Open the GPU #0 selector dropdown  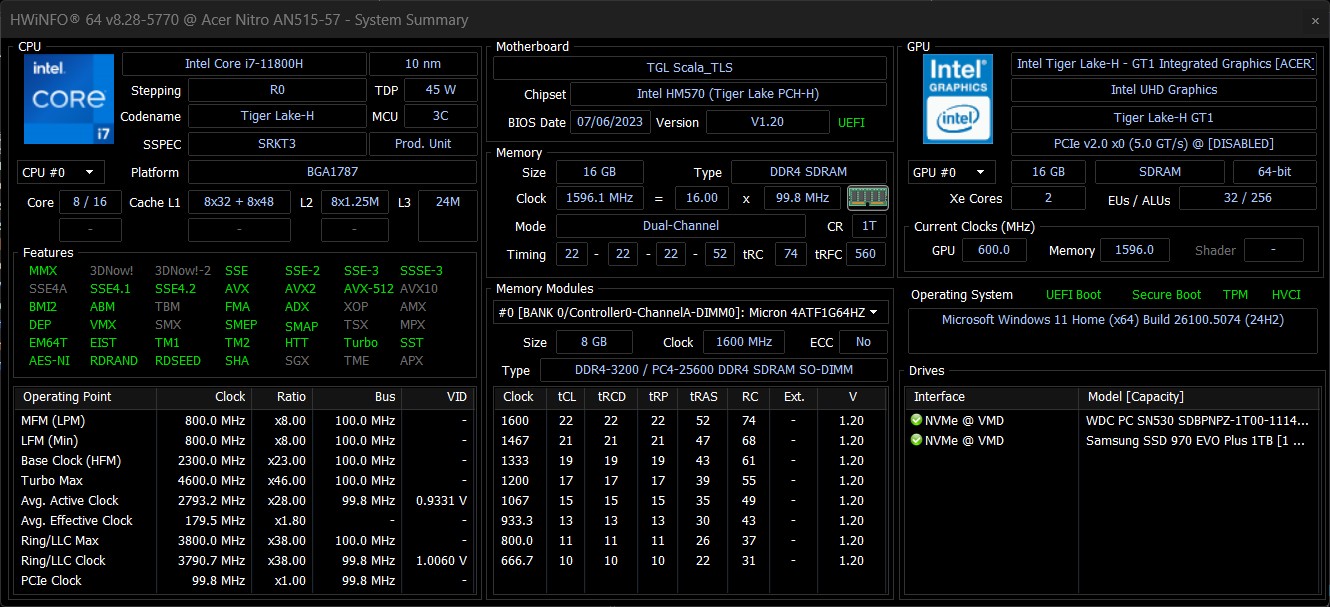(x=952, y=172)
